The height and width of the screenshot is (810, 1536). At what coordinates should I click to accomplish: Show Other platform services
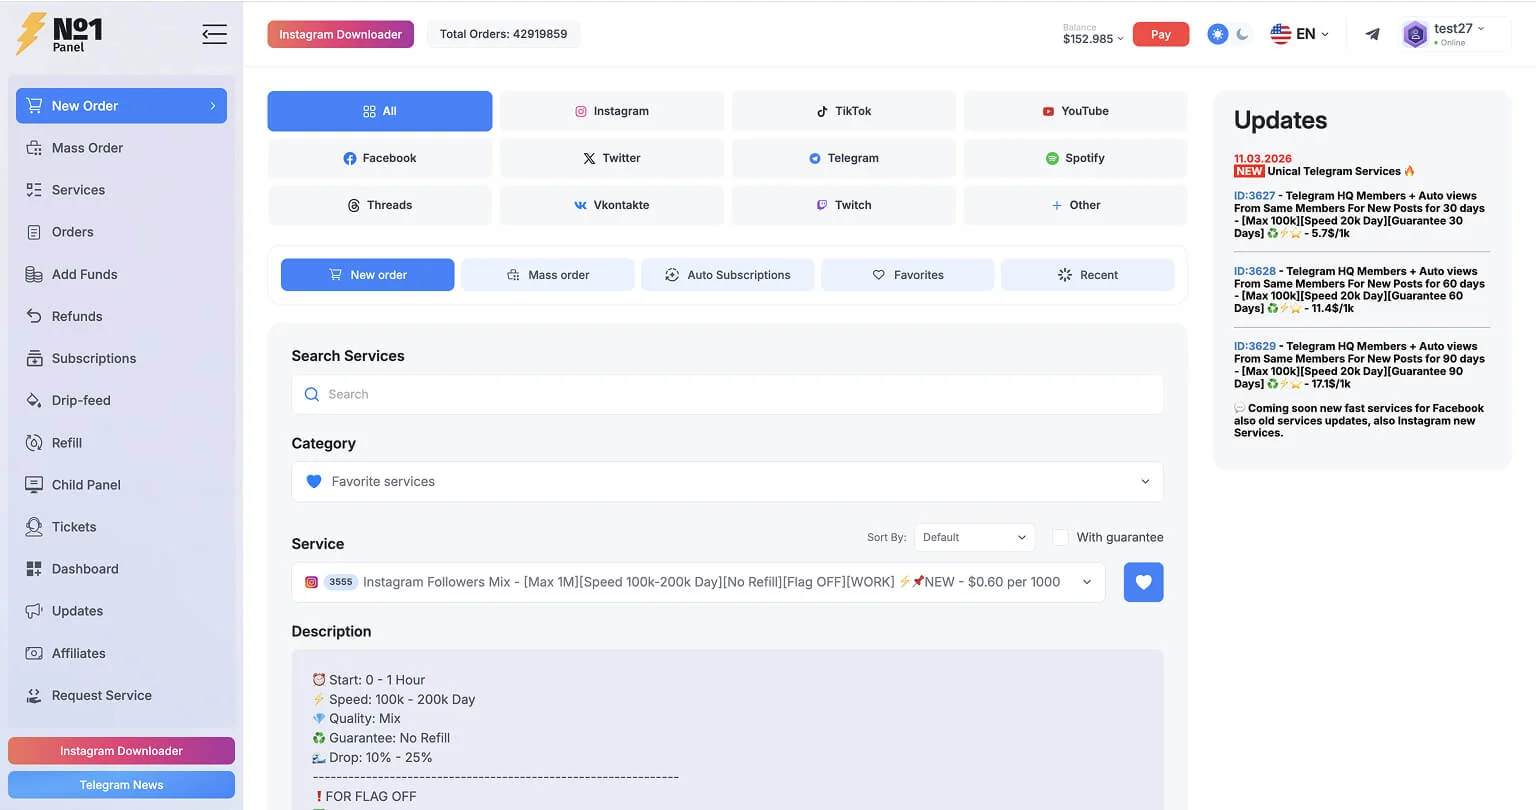(1076, 205)
